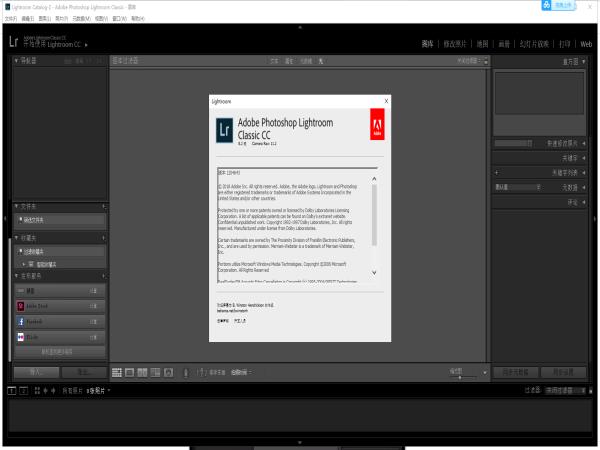The width and height of the screenshot is (600, 450).
Task: Click the Lr identity plate logo top-left
Action: point(13,41)
